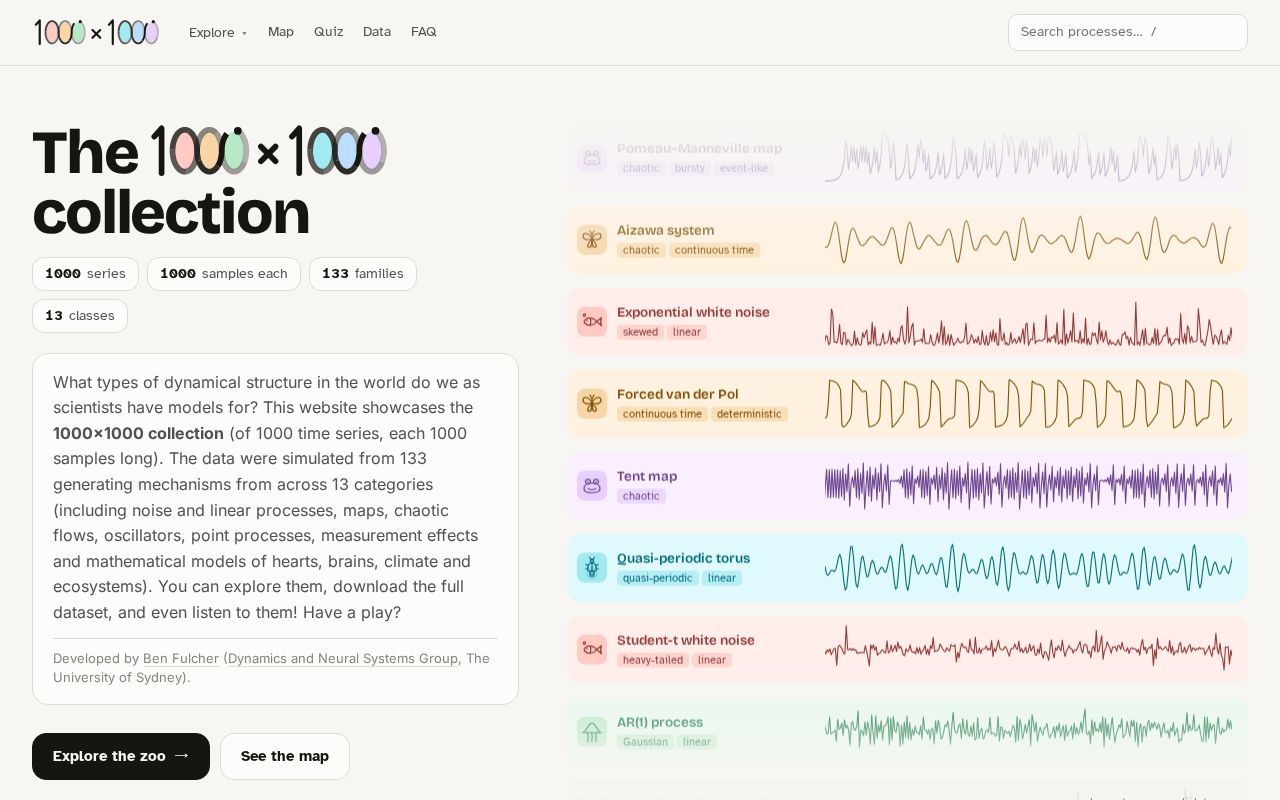Open the Ben Fulcher link
The width and height of the screenshot is (1280, 800).
tap(181, 658)
